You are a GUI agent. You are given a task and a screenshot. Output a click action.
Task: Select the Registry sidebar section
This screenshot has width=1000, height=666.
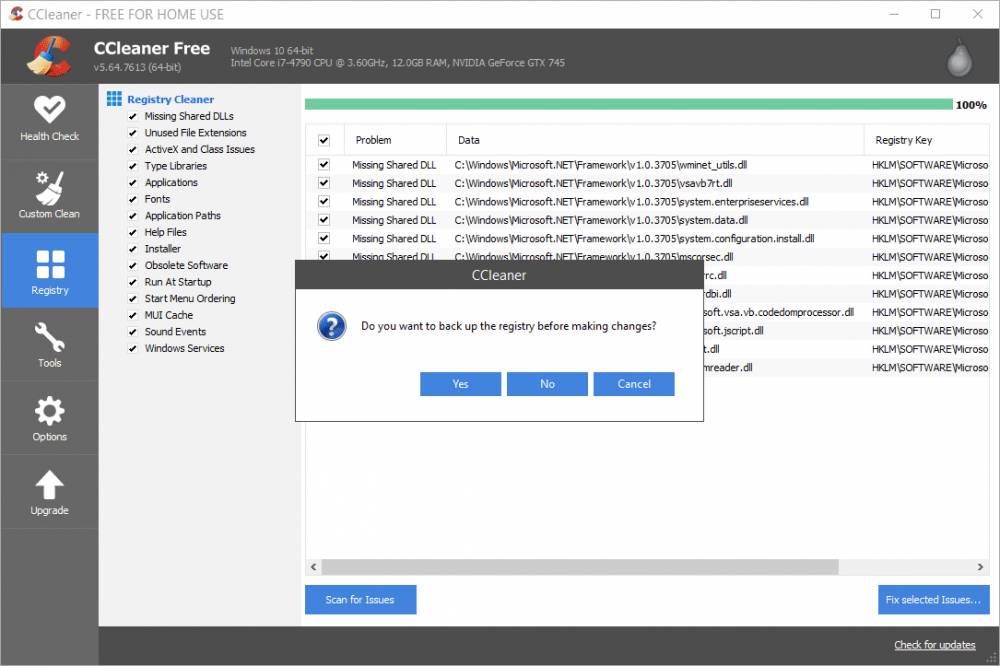coord(49,270)
